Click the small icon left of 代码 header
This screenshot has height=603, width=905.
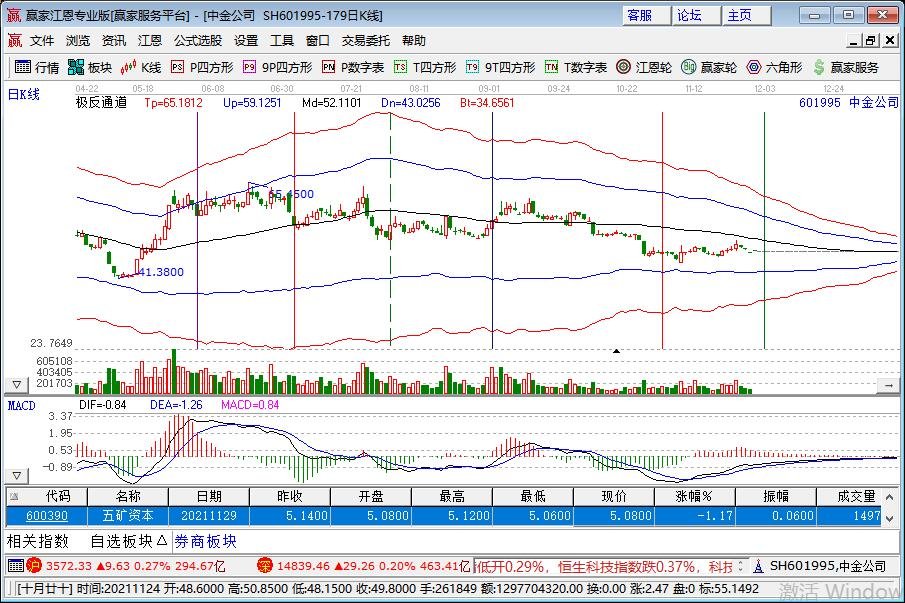tap(14, 496)
